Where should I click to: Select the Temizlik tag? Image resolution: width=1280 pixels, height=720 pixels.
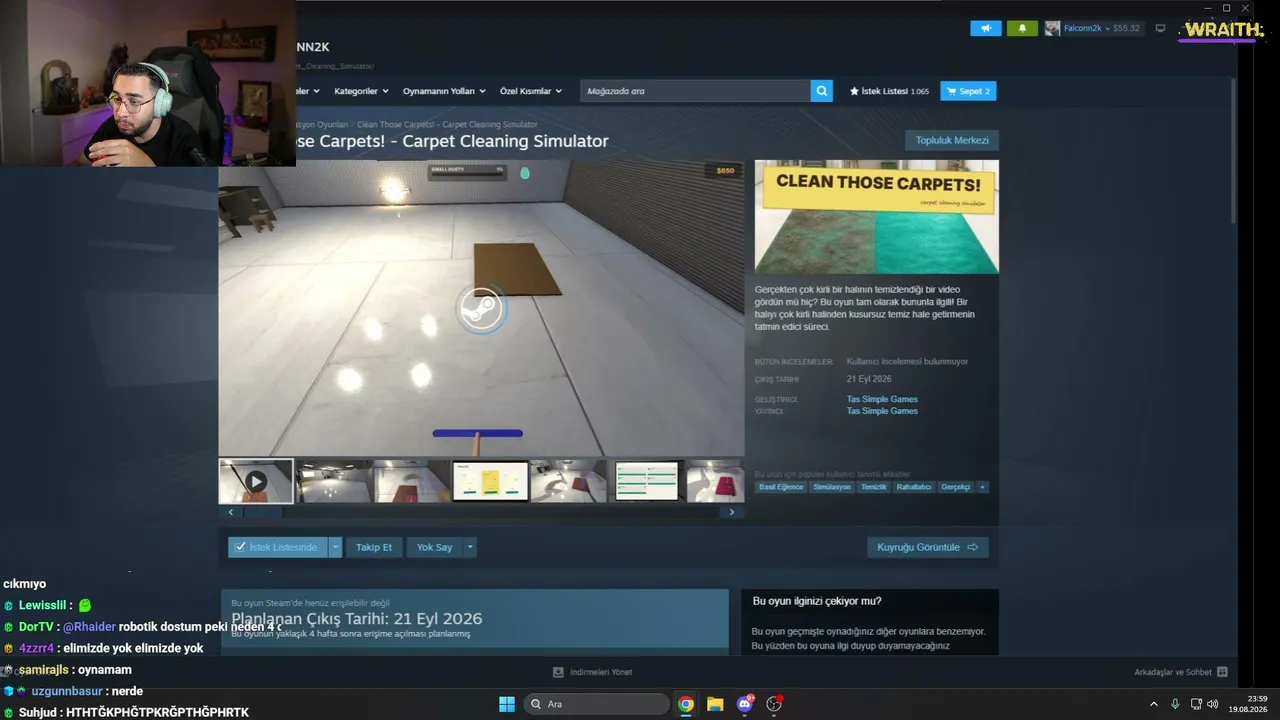pyautogui.click(x=874, y=487)
